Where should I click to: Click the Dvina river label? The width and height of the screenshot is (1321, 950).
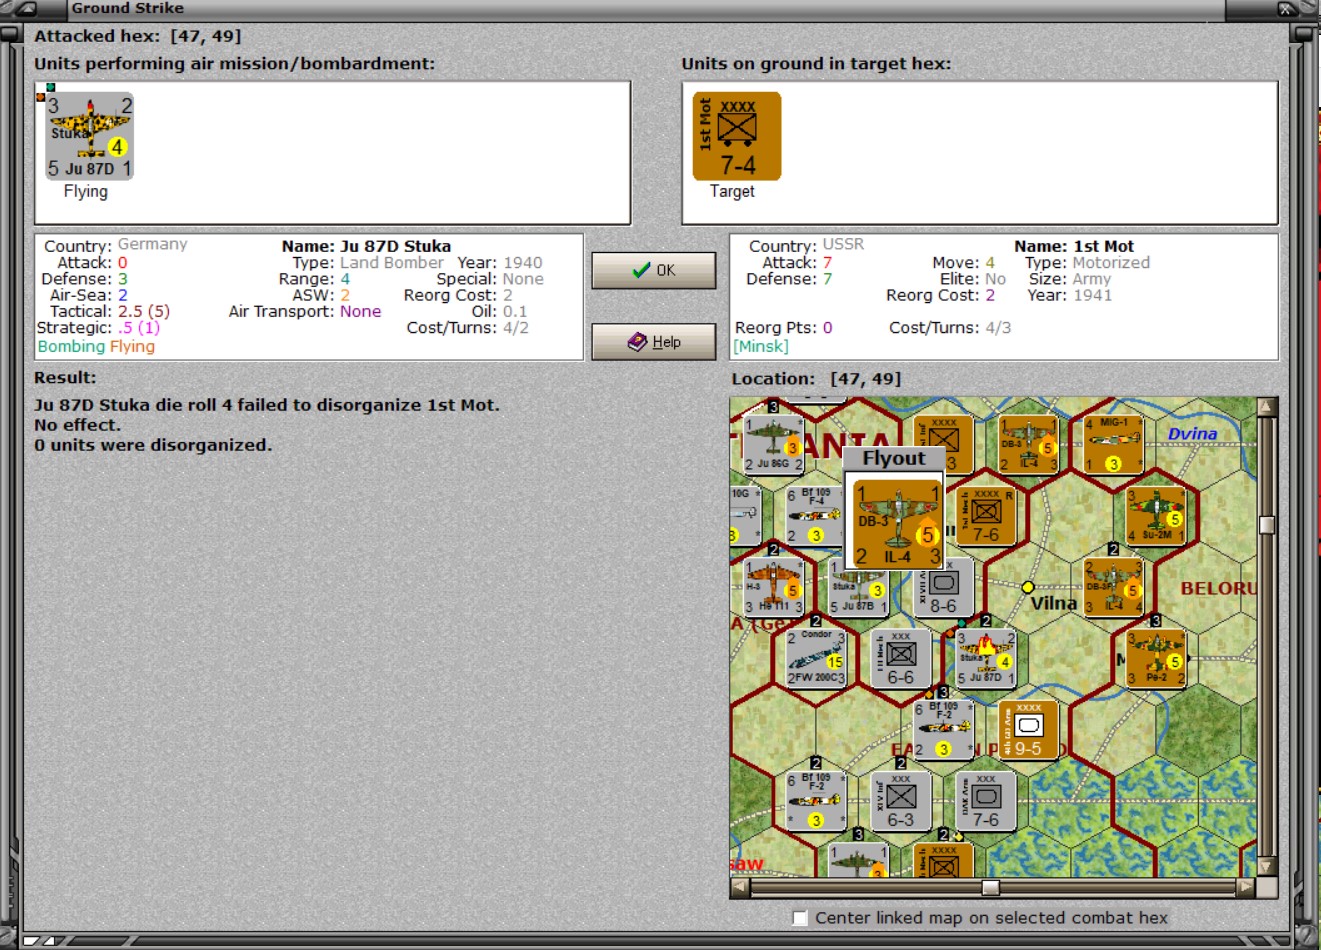1192,433
